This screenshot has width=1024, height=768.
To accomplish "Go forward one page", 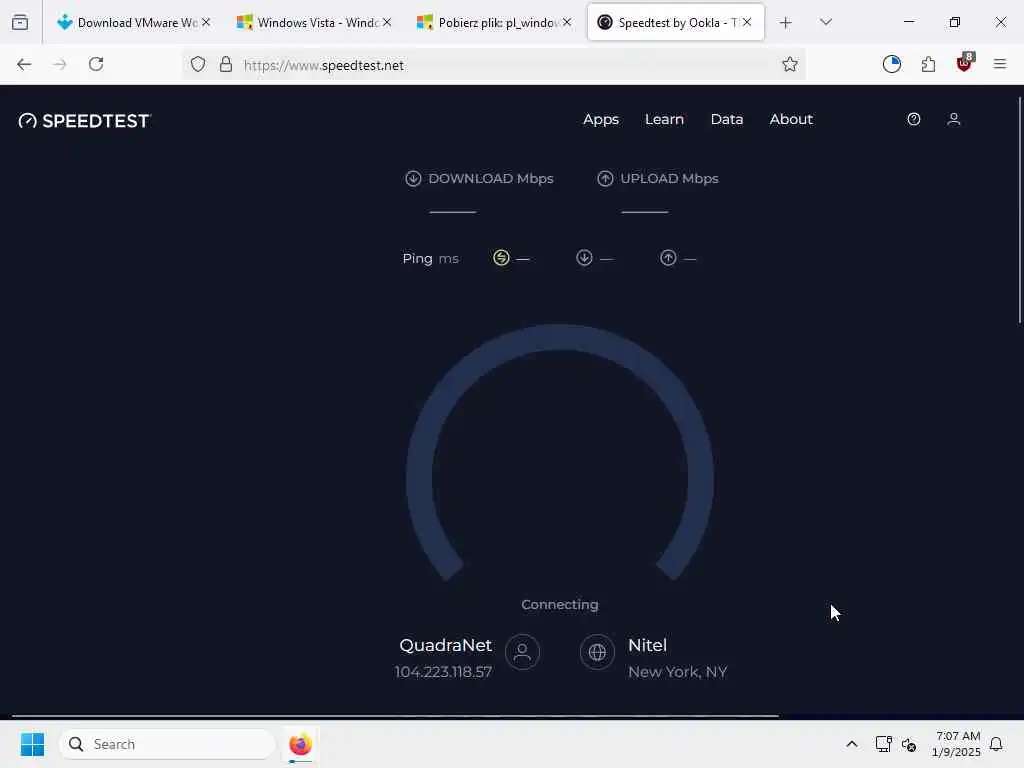I will point(60,64).
